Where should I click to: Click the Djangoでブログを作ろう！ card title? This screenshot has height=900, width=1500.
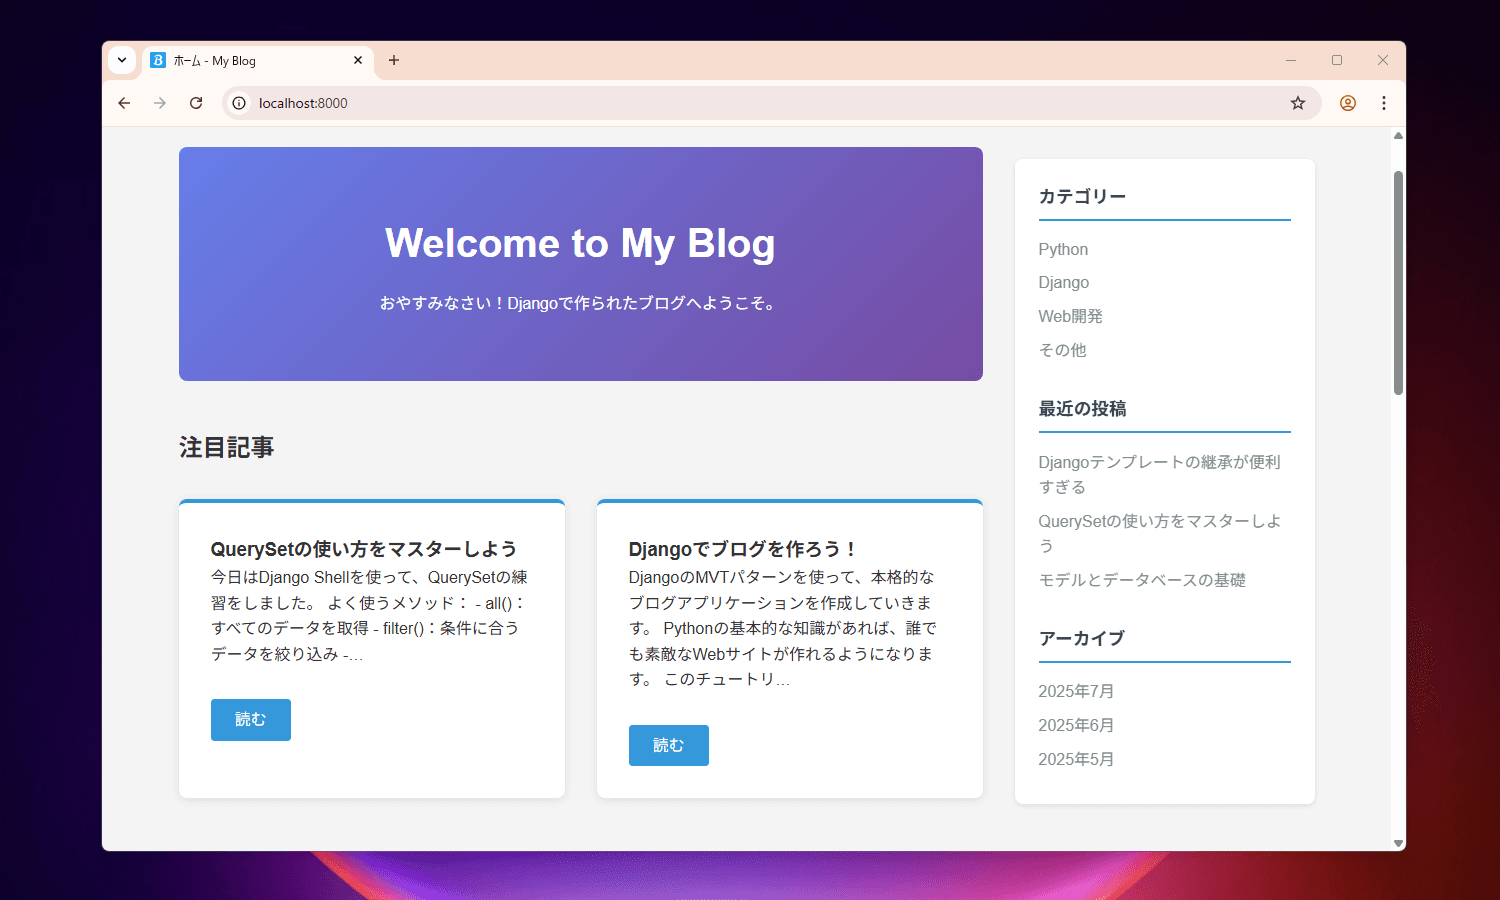(744, 549)
